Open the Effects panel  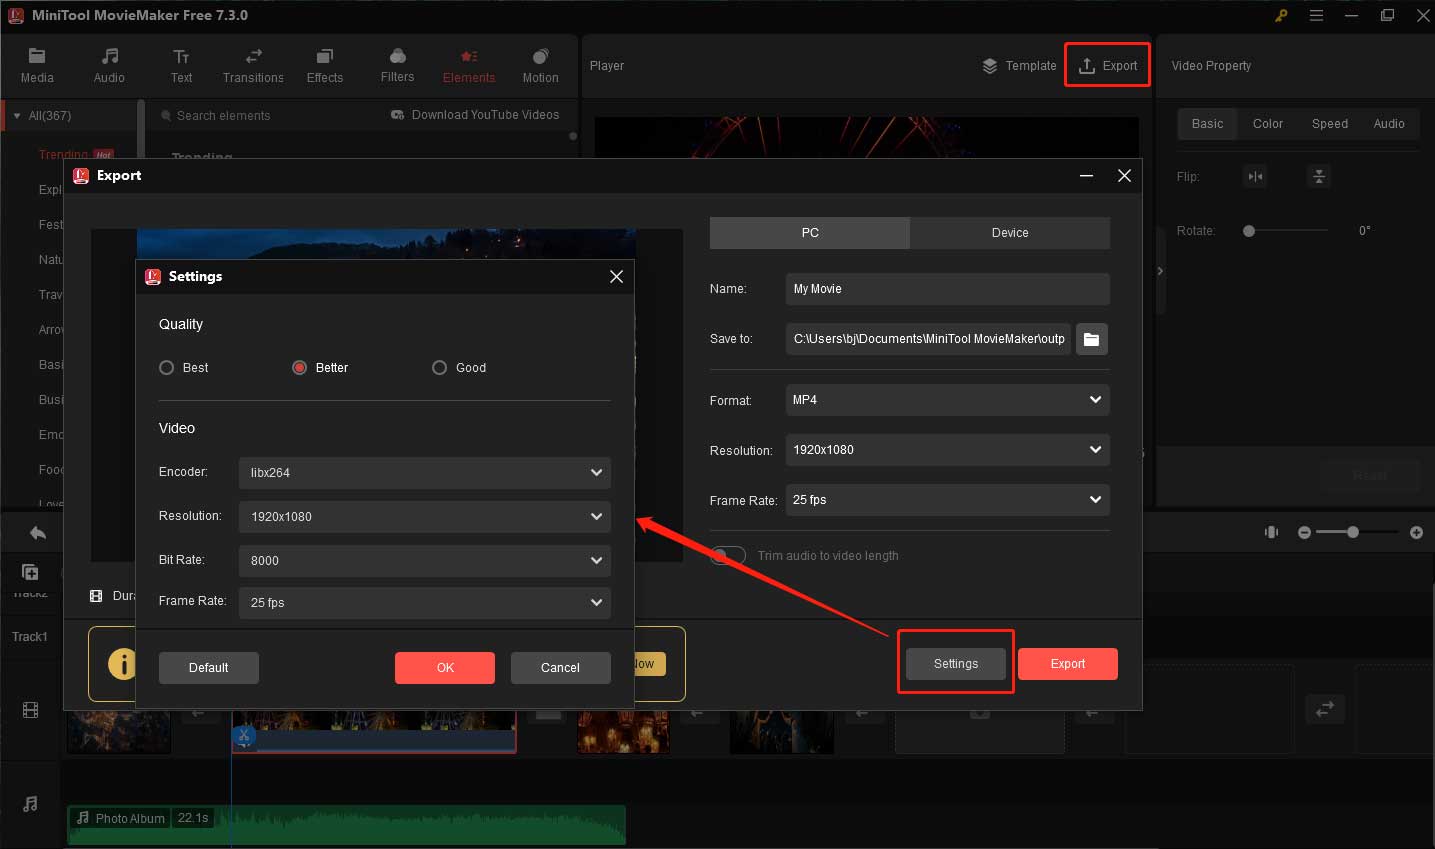[325, 66]
